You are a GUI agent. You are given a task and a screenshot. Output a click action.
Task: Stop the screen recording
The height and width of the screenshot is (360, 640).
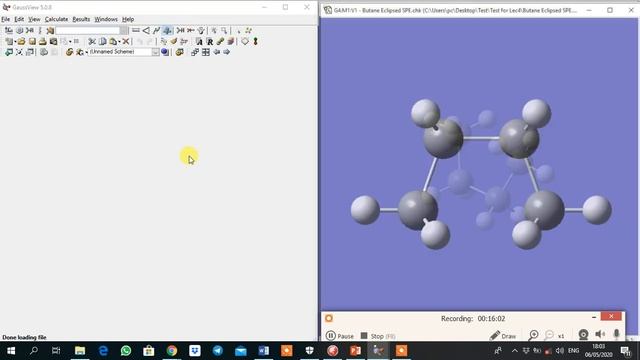coord(378,336)
